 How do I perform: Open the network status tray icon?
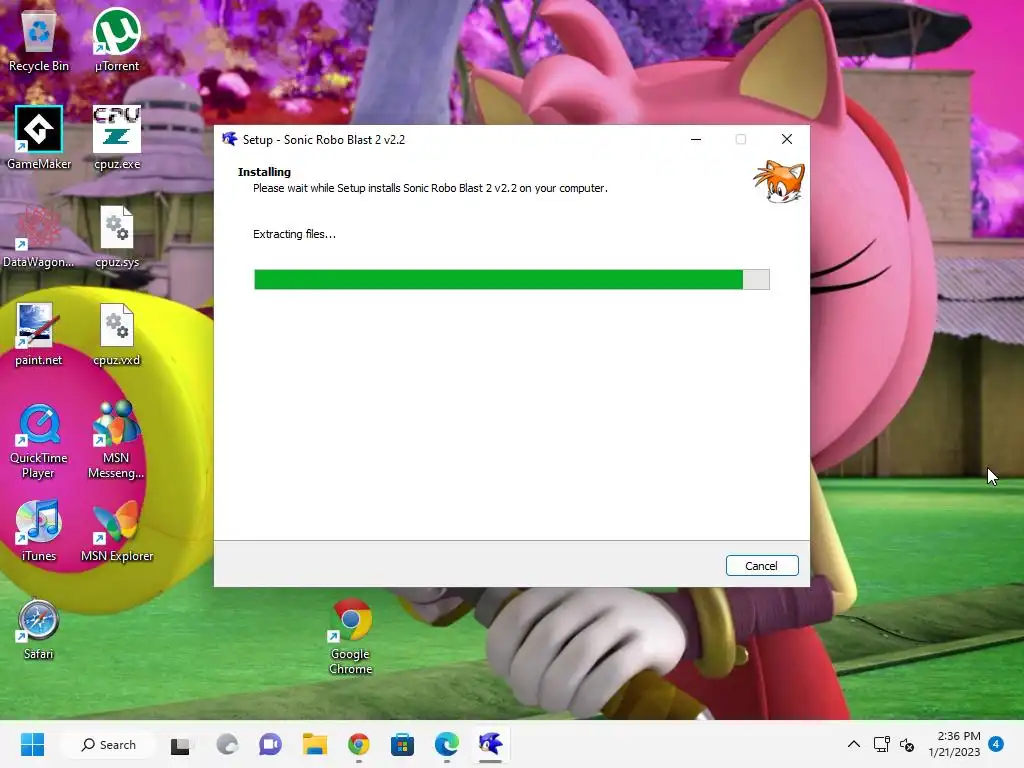click(x=882, y=744)
